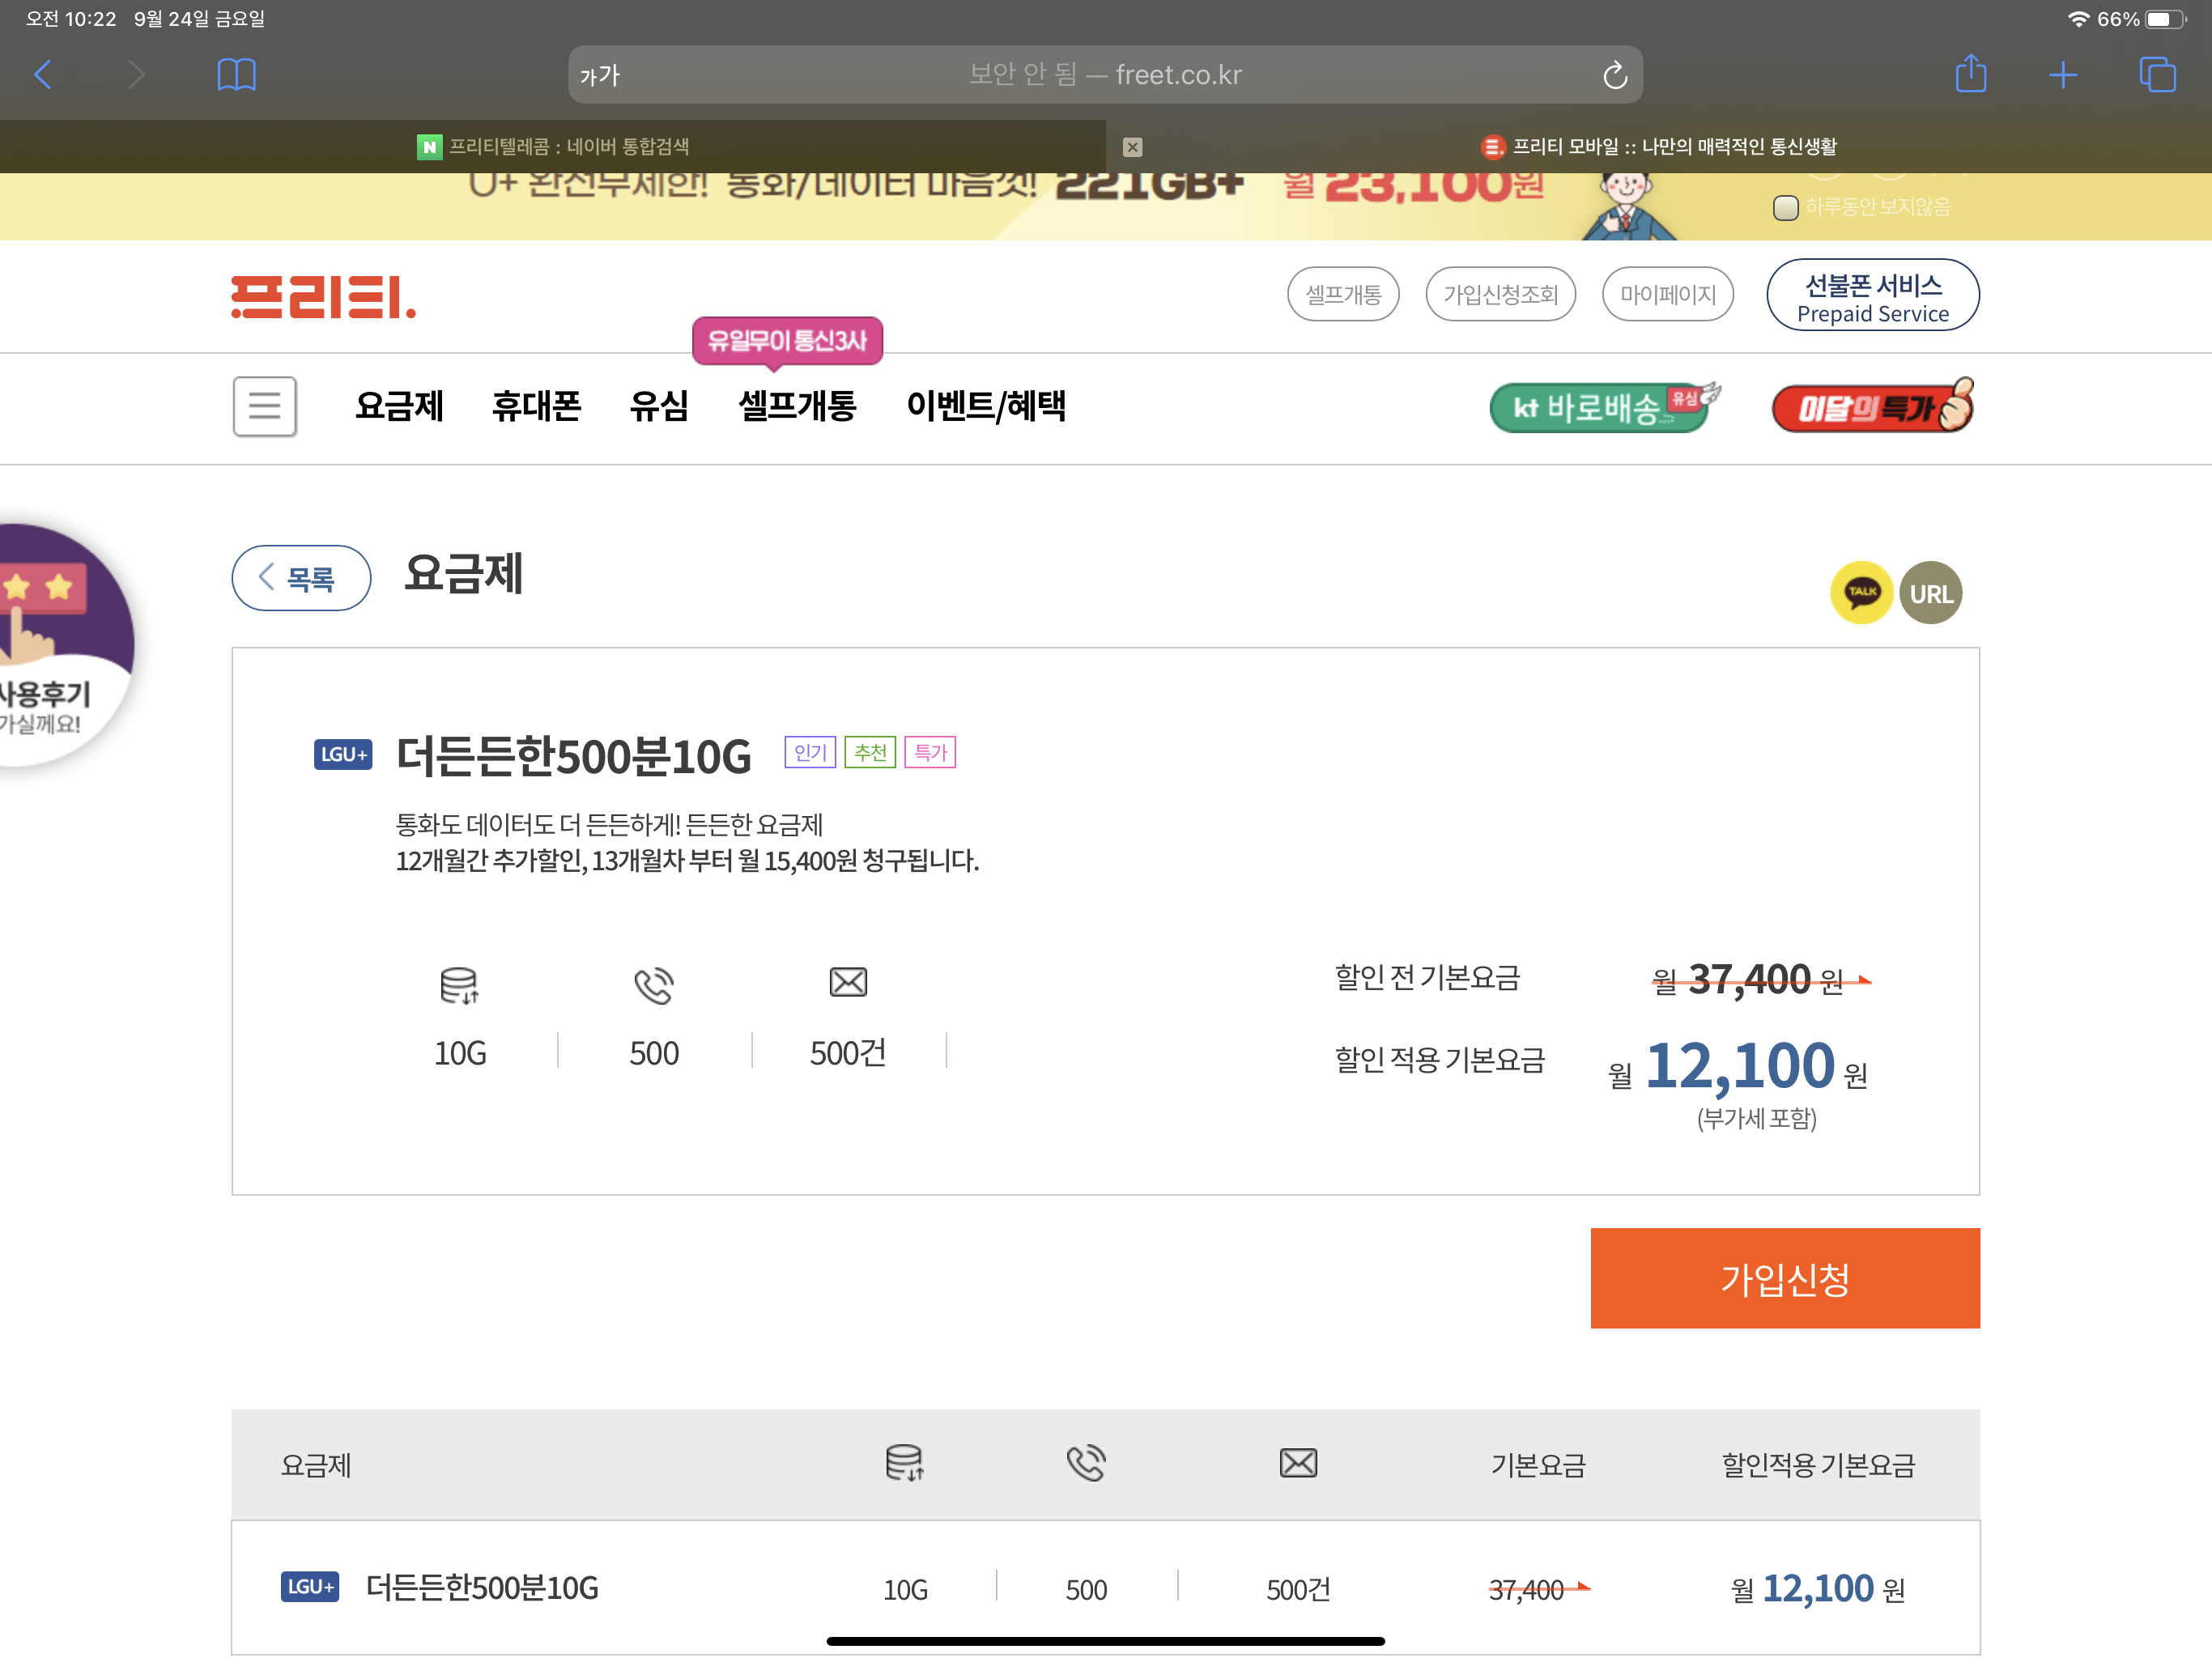Select 요금제 in main navigation
The image size is (2212, 1658).
click(x=399, y=406)
